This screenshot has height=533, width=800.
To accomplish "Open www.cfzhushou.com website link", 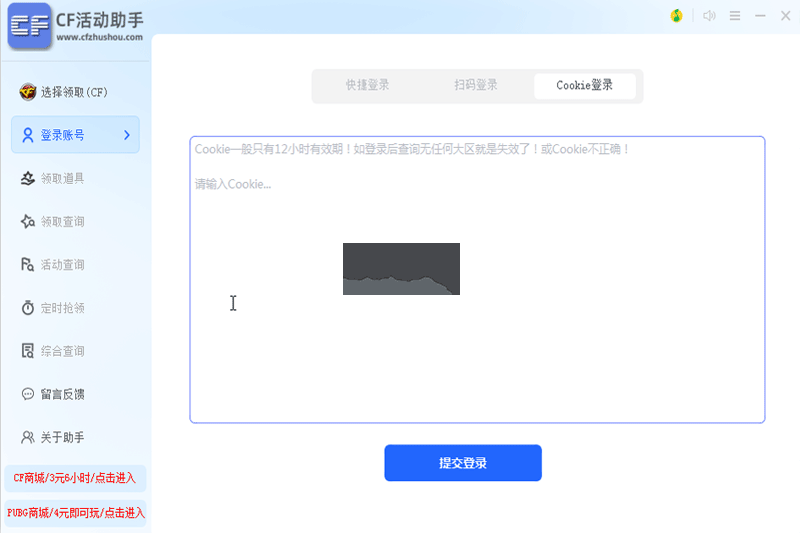I will (x=99, y=37).
